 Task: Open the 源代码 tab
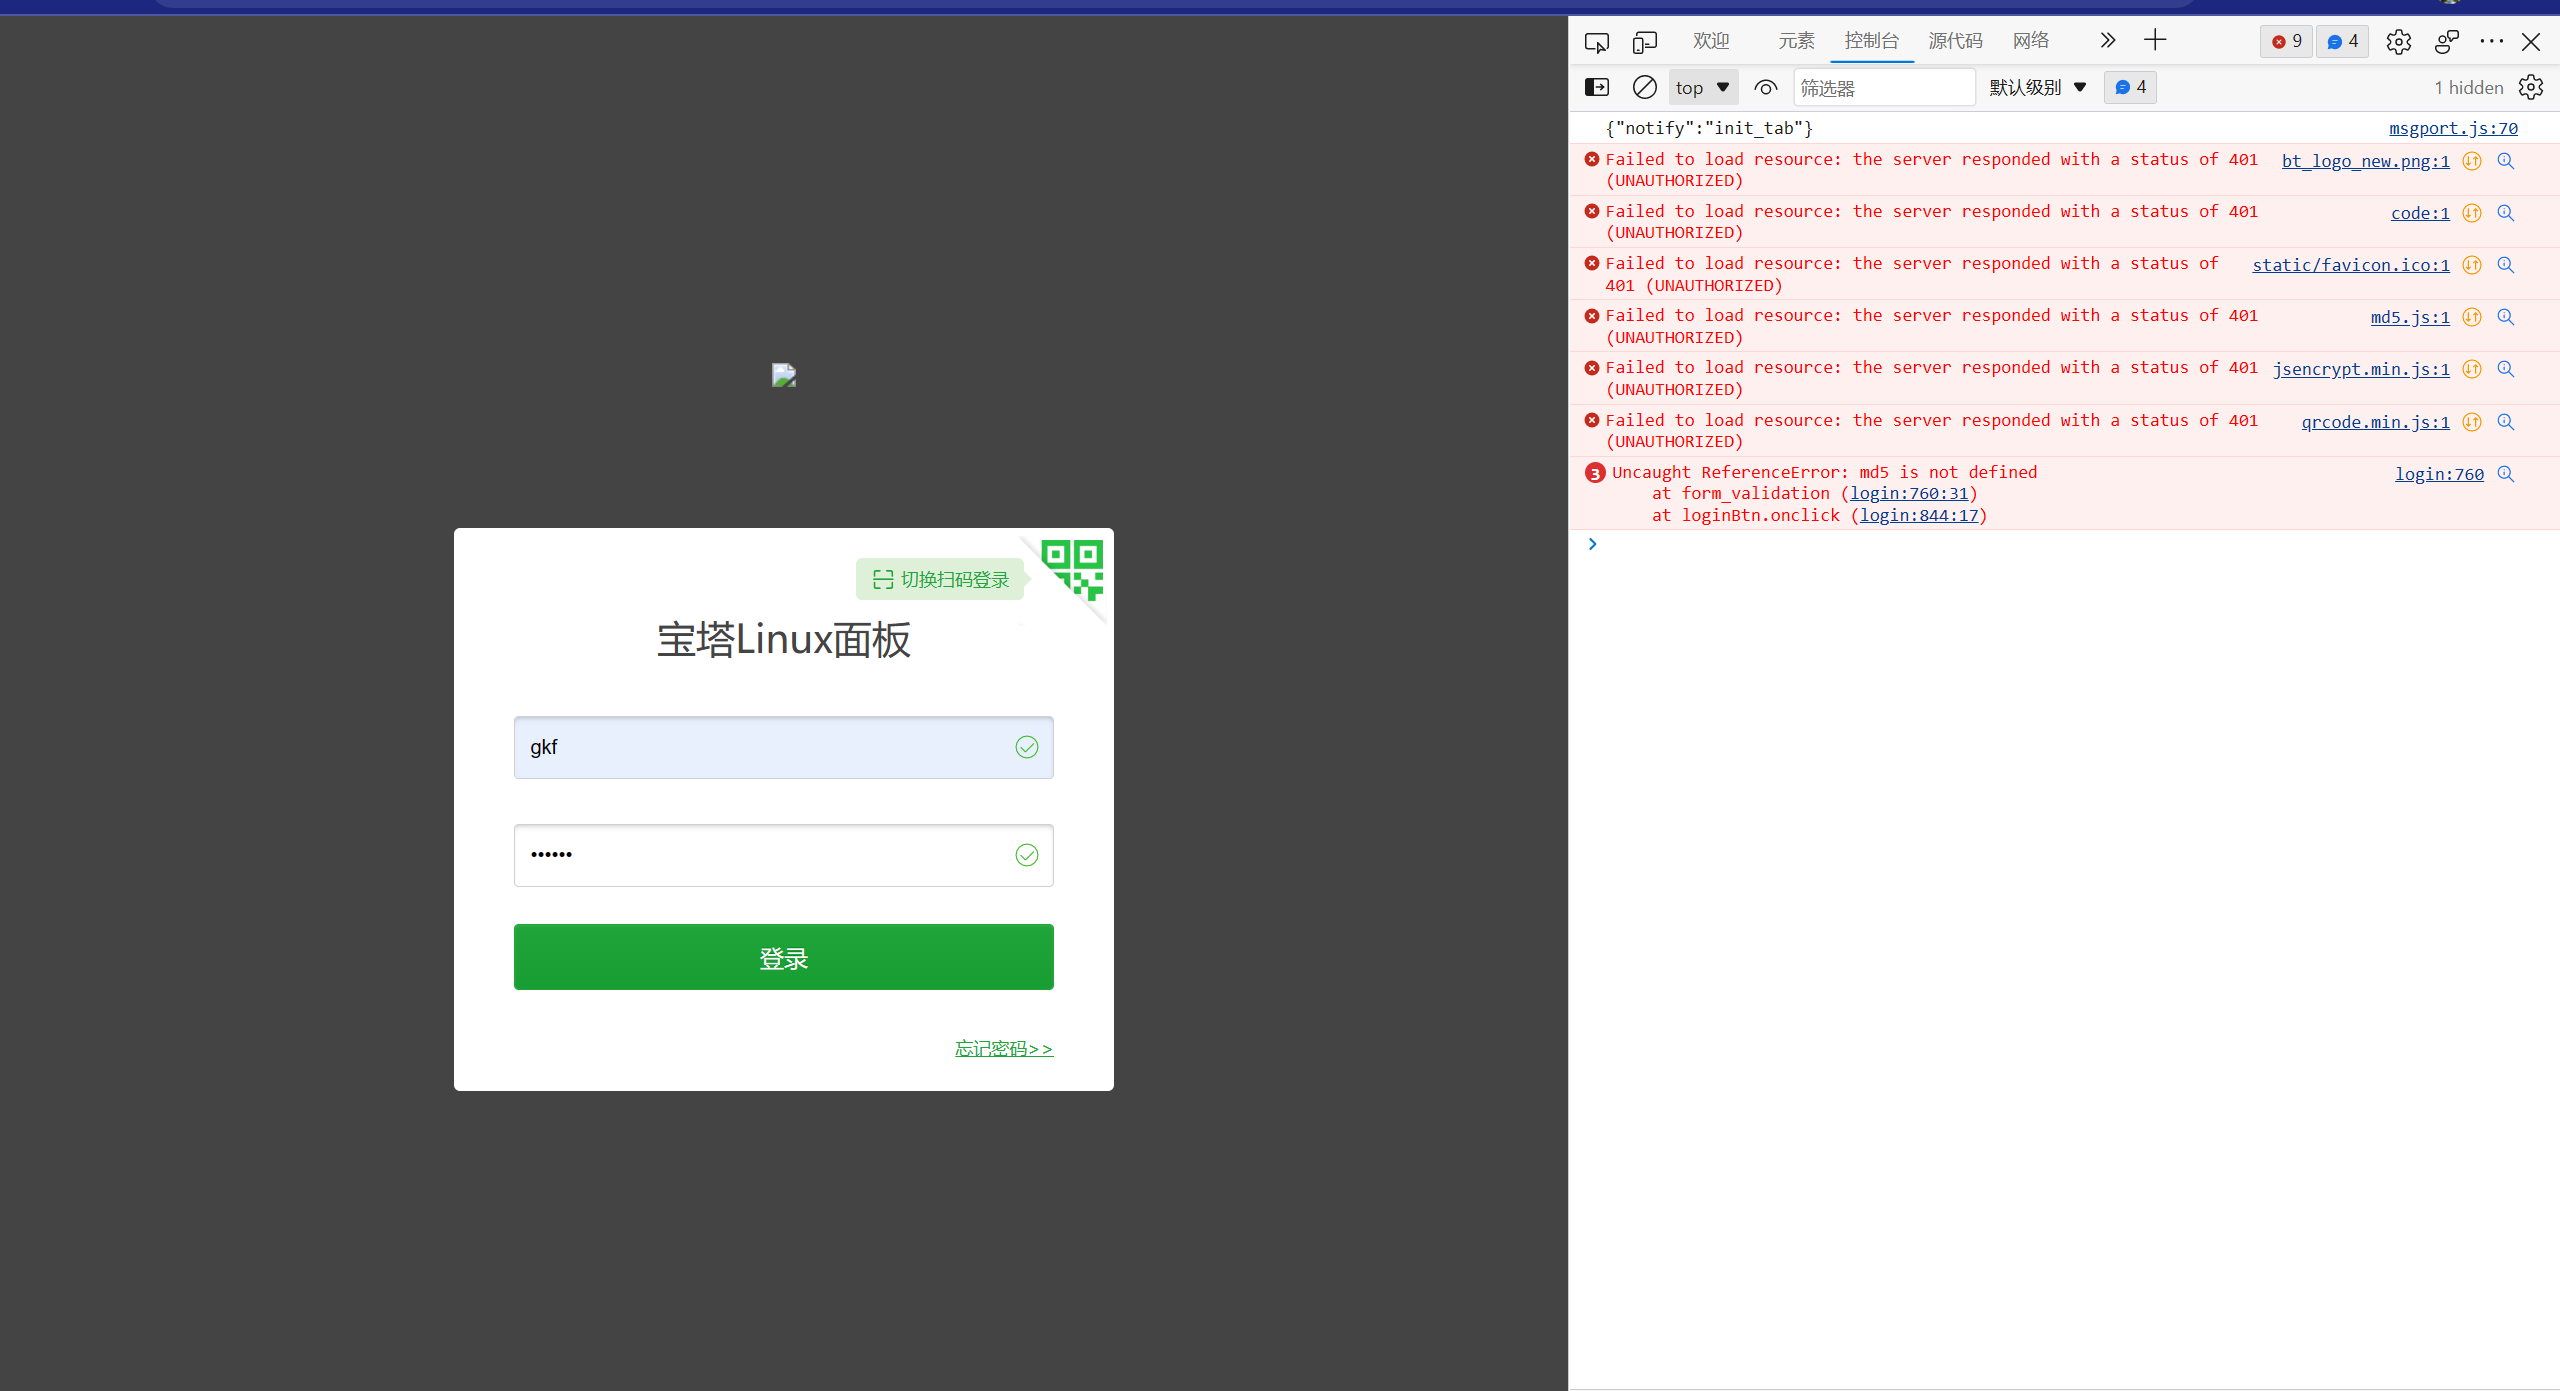1955,41
